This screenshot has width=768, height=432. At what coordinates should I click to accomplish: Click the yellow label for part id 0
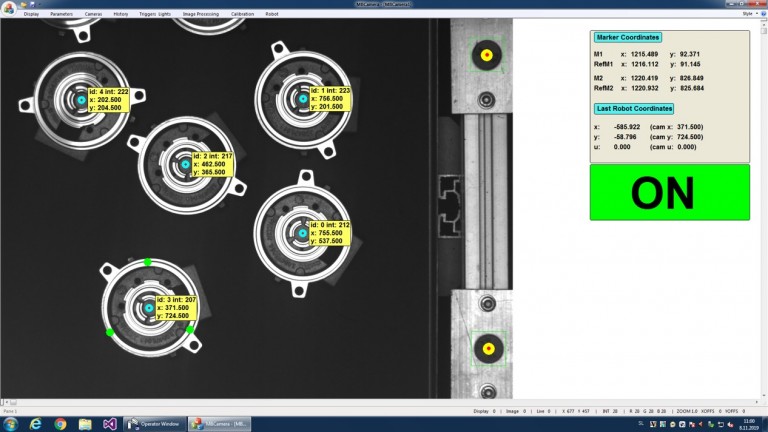(330, 233)
